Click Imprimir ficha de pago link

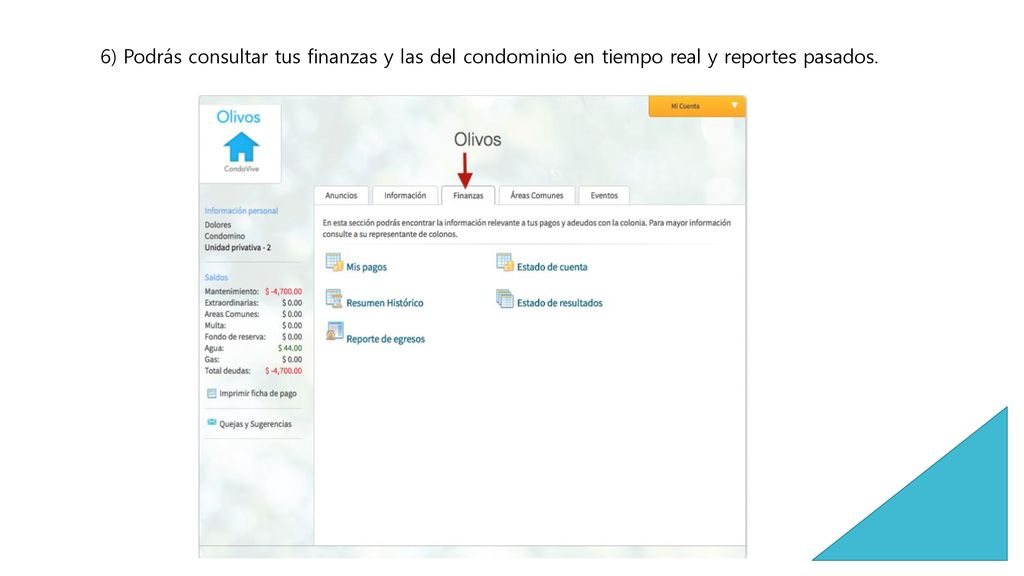(258, 394)
